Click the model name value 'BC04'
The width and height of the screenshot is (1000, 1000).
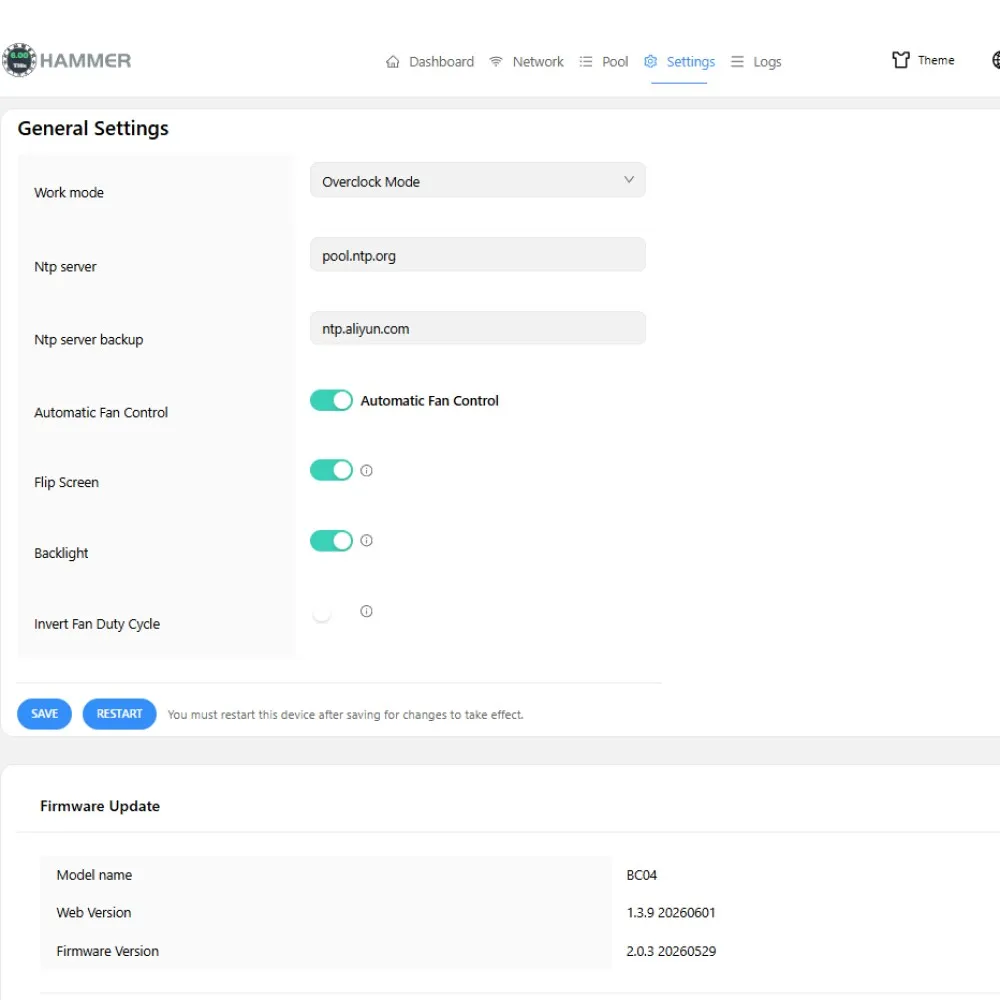click(642, 875)
